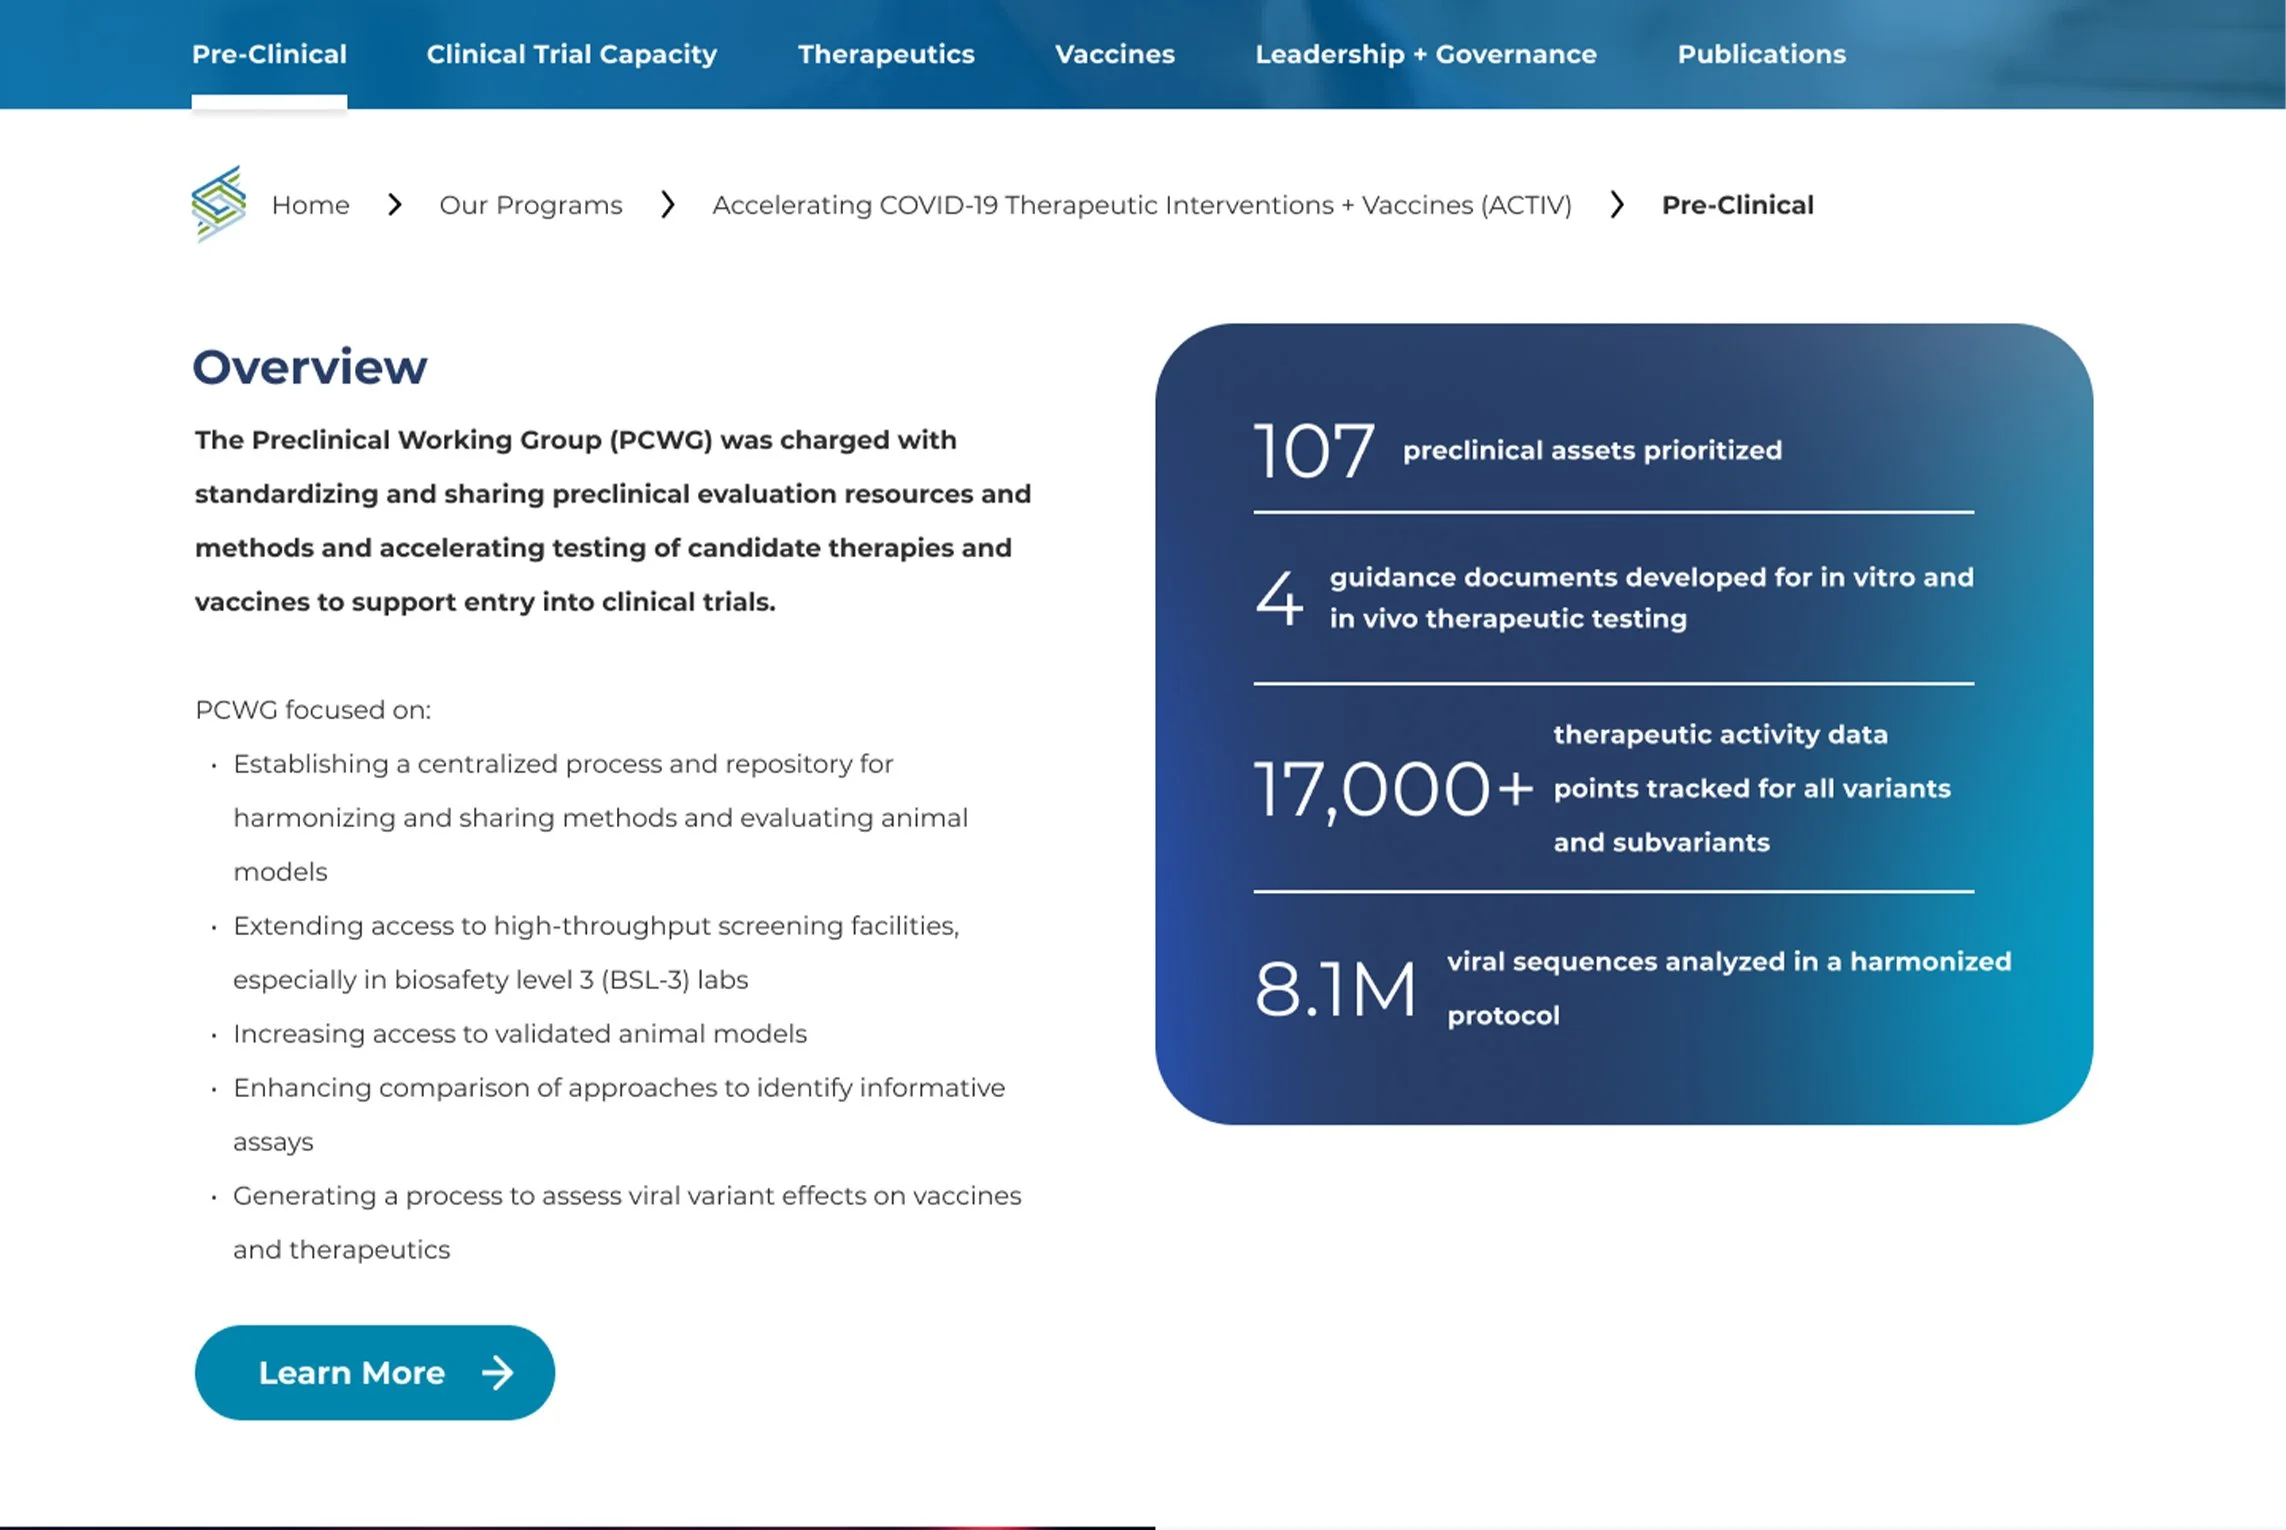Click current Pre-Clinical breadcrumb item
2286x1530 pixels.
click(x=1737, y=205)
